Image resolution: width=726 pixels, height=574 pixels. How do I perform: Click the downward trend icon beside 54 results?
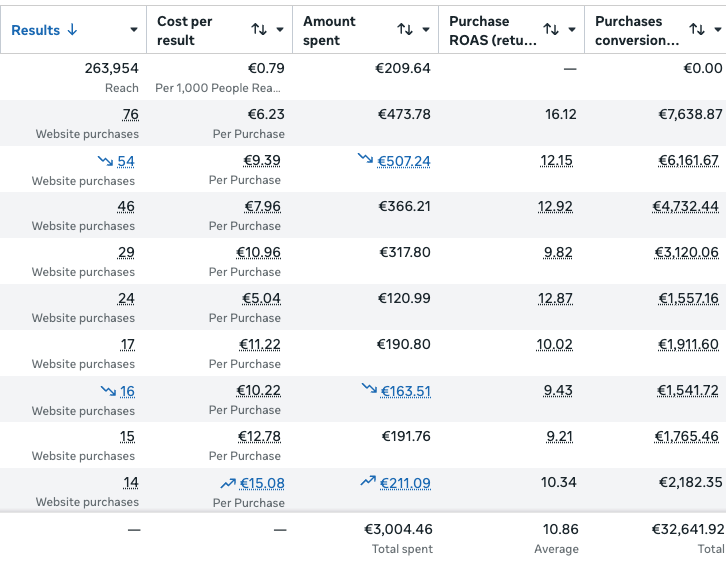point(105,161)
